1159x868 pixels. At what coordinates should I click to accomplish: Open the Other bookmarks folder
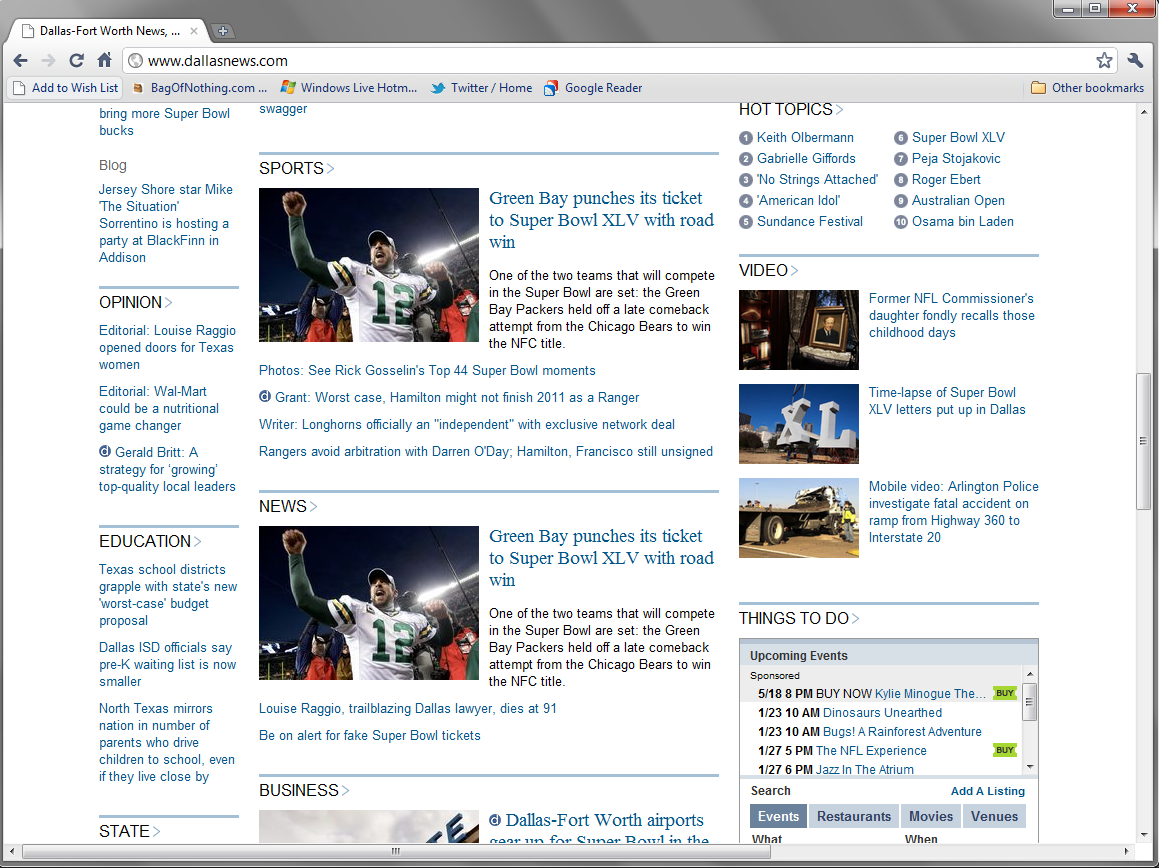tap(1087, 88)
